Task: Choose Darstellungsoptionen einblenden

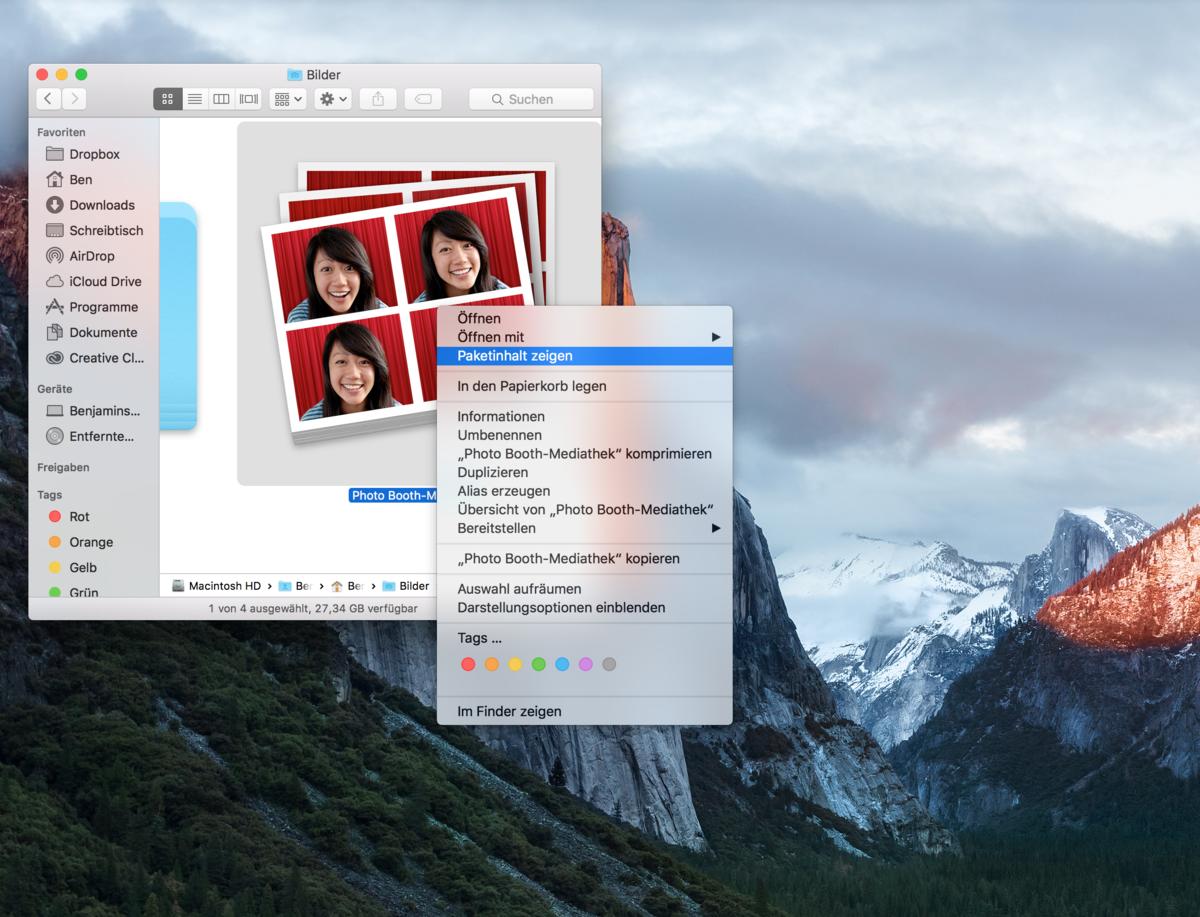Action: (585, 607)
